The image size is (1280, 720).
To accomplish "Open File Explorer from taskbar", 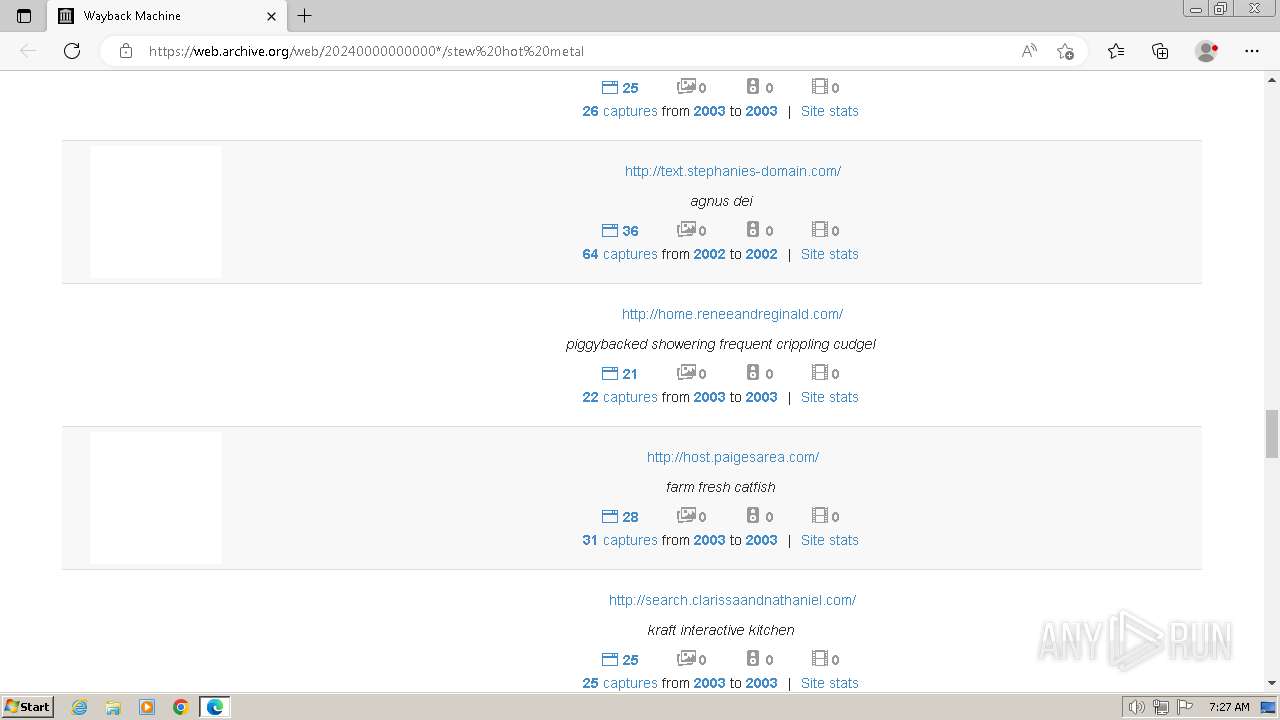I will (x=113, y=707).
